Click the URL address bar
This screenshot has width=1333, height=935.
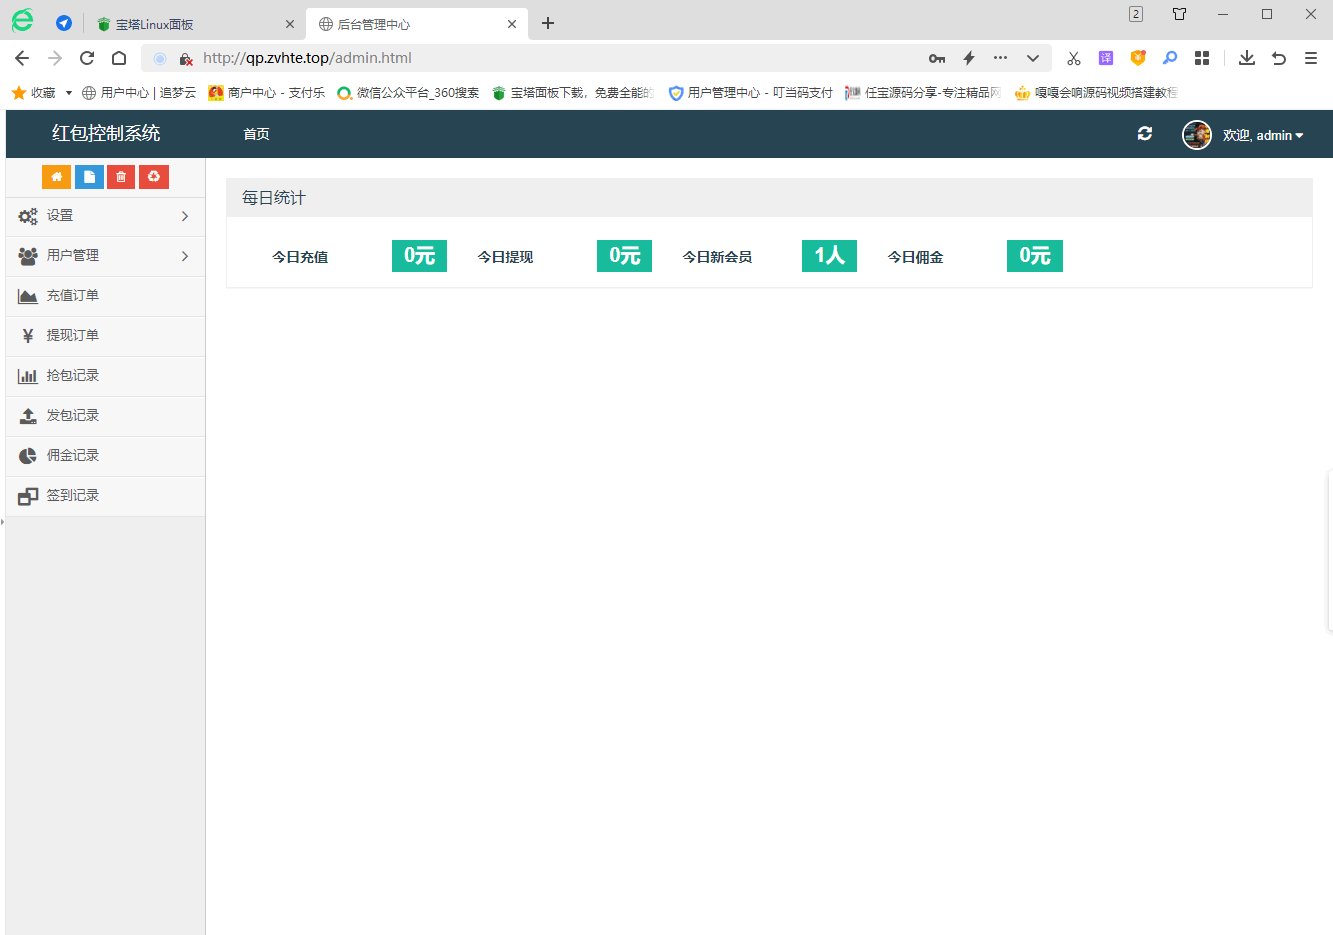pos(550,58)
